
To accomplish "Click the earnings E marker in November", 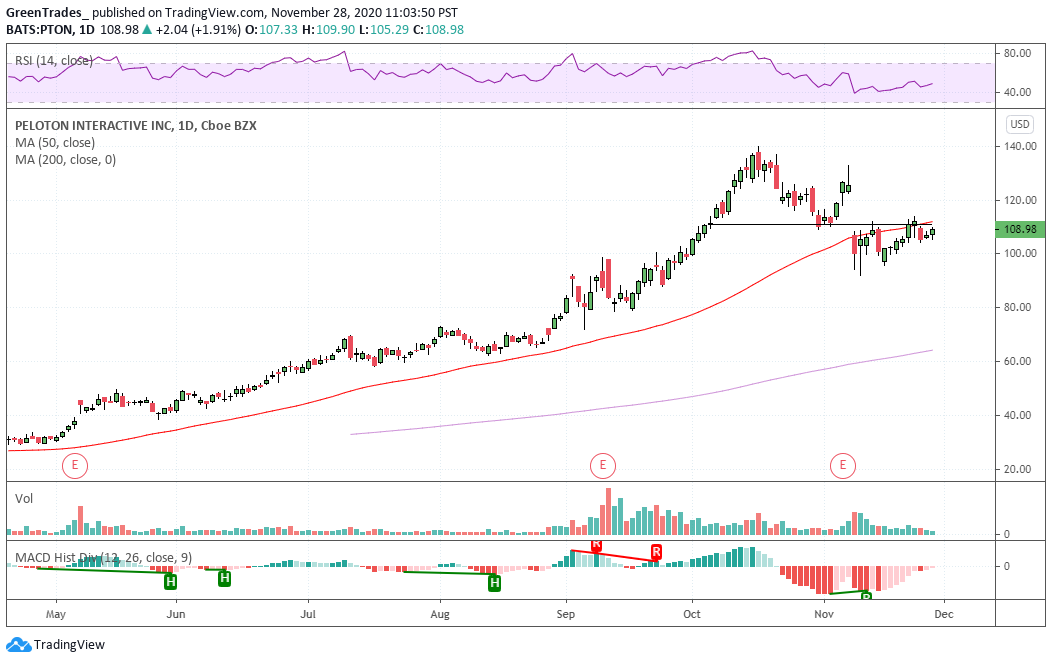I will click(843, 465).
